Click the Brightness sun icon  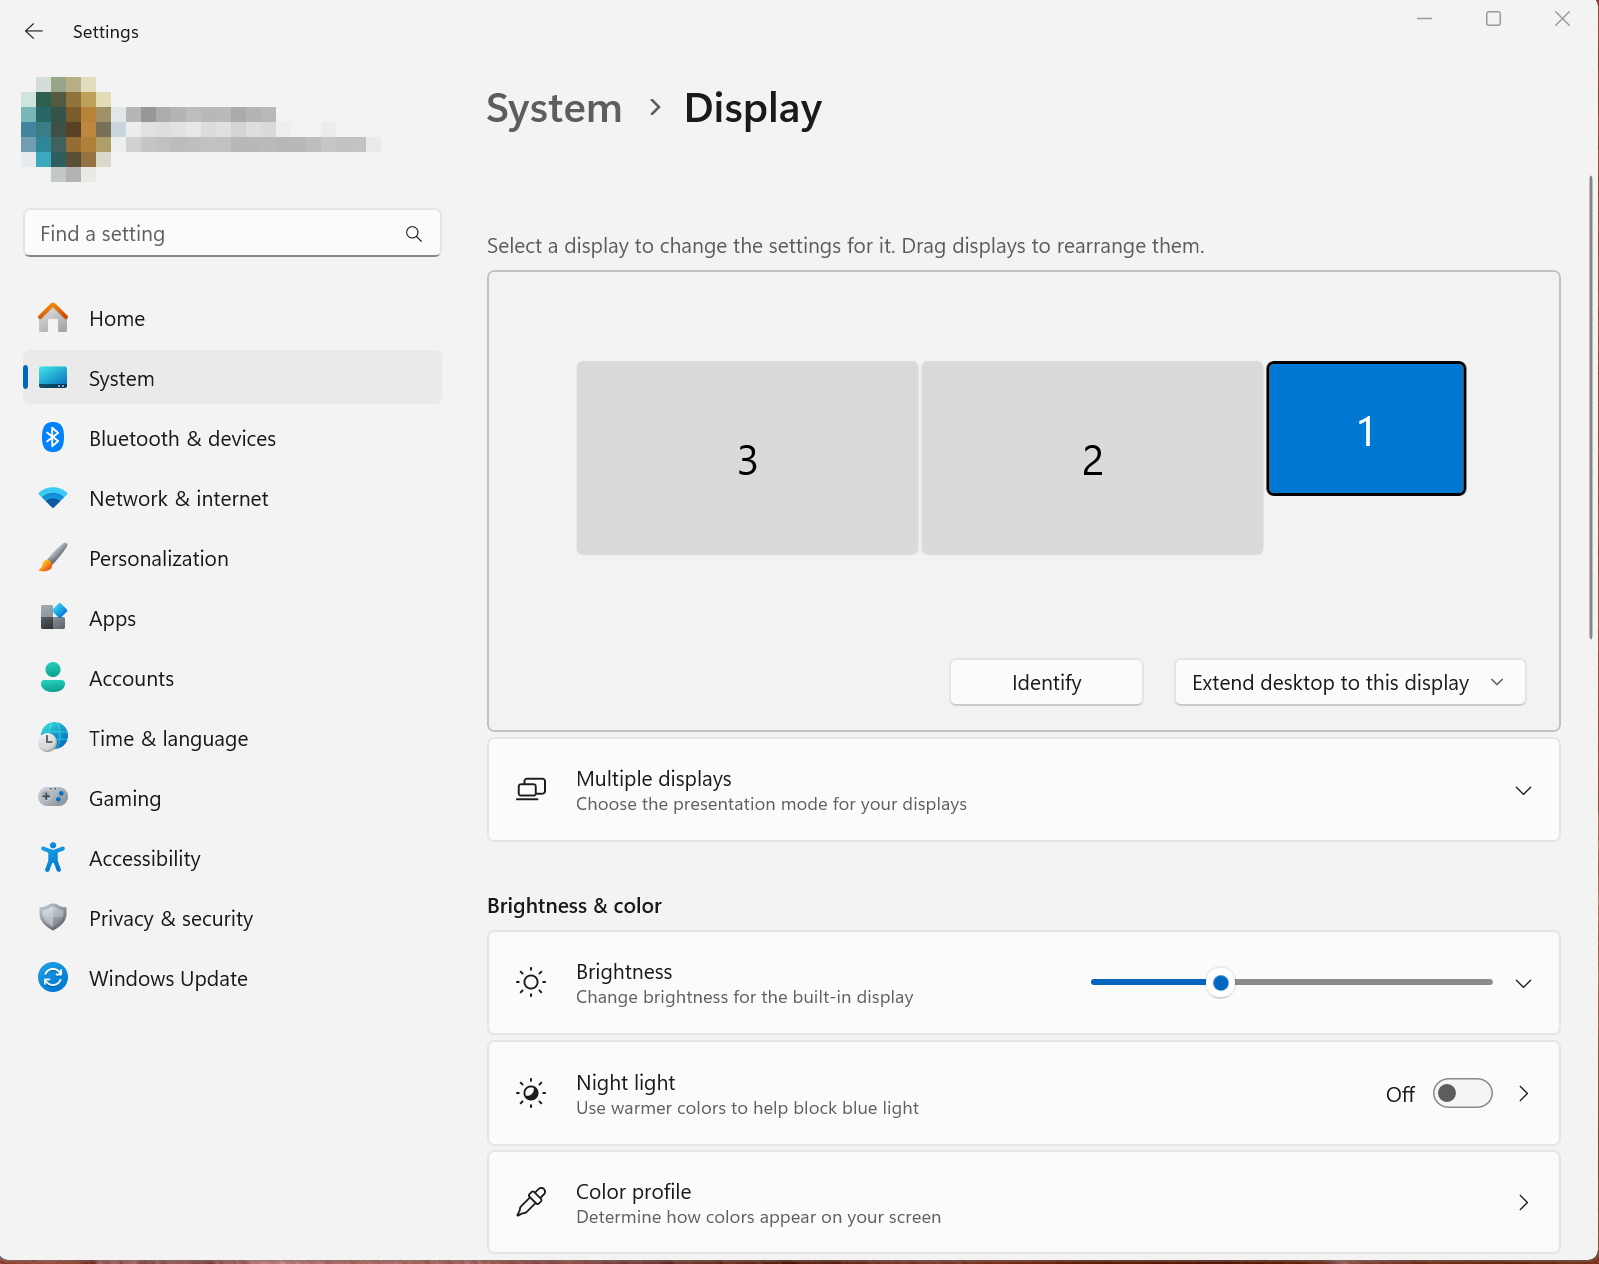pyautogui.click(x=531, y=983)
